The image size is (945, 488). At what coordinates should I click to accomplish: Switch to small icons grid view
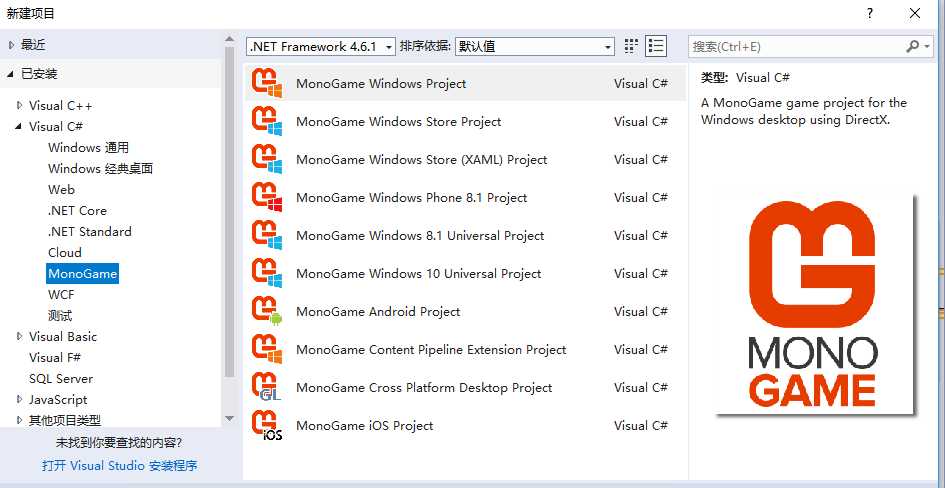click(x=630, y=46)
